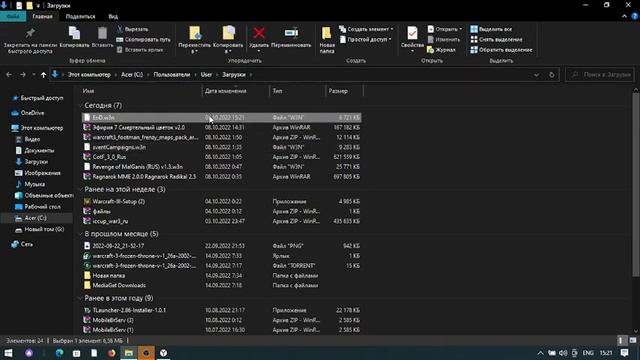Select OneDrive in the sidebar
Screen dimensions: 640x360
28,113
